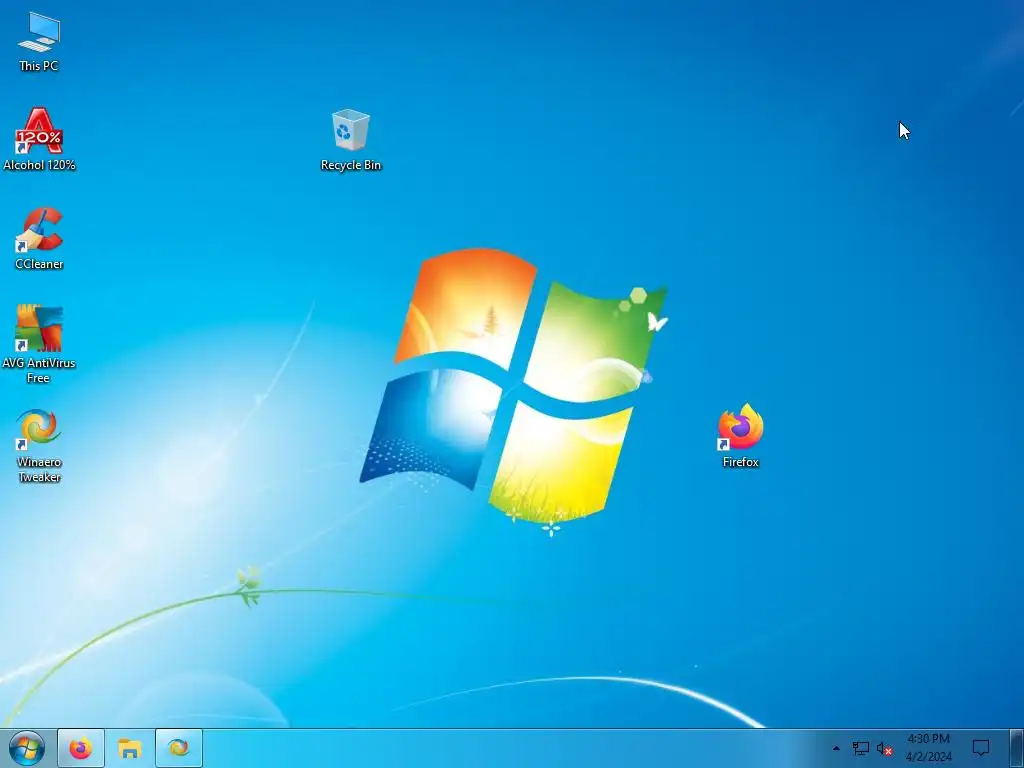
Task: Open File Explorer from the taskbar
Action: point(129,748)
